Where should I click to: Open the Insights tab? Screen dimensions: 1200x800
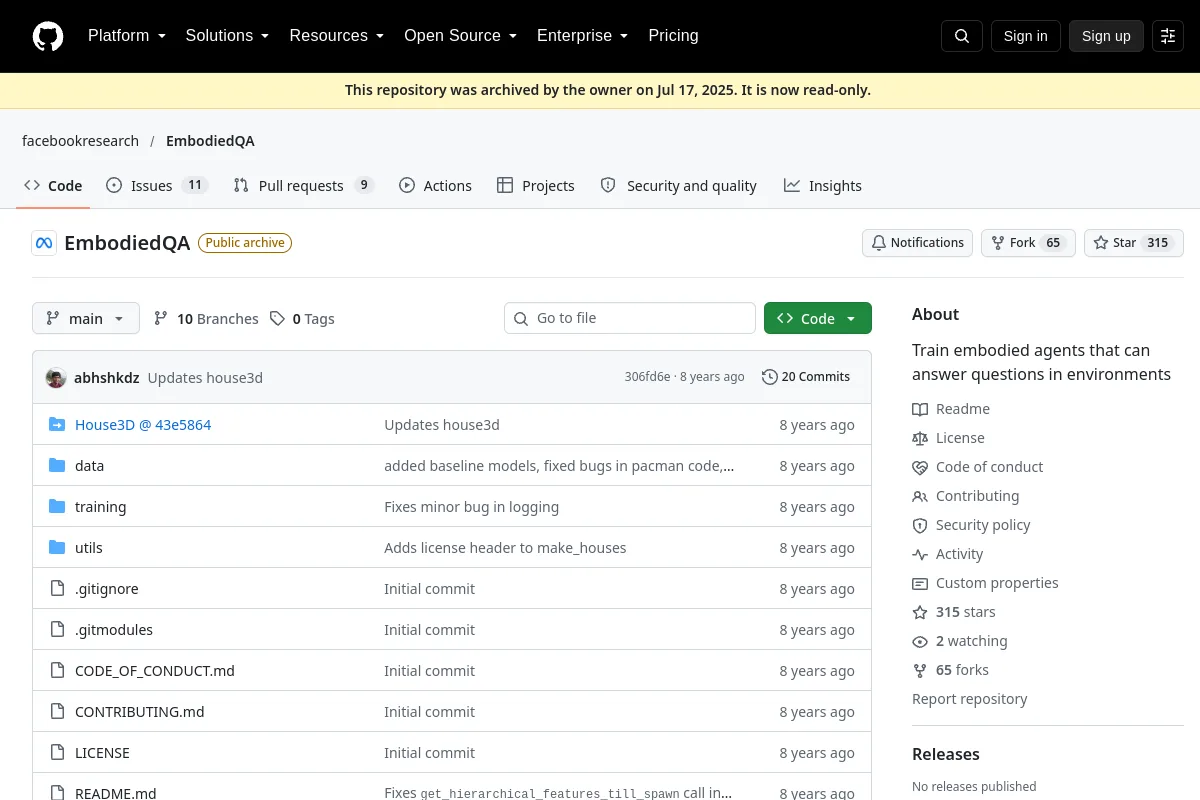(x=822, y=186)
